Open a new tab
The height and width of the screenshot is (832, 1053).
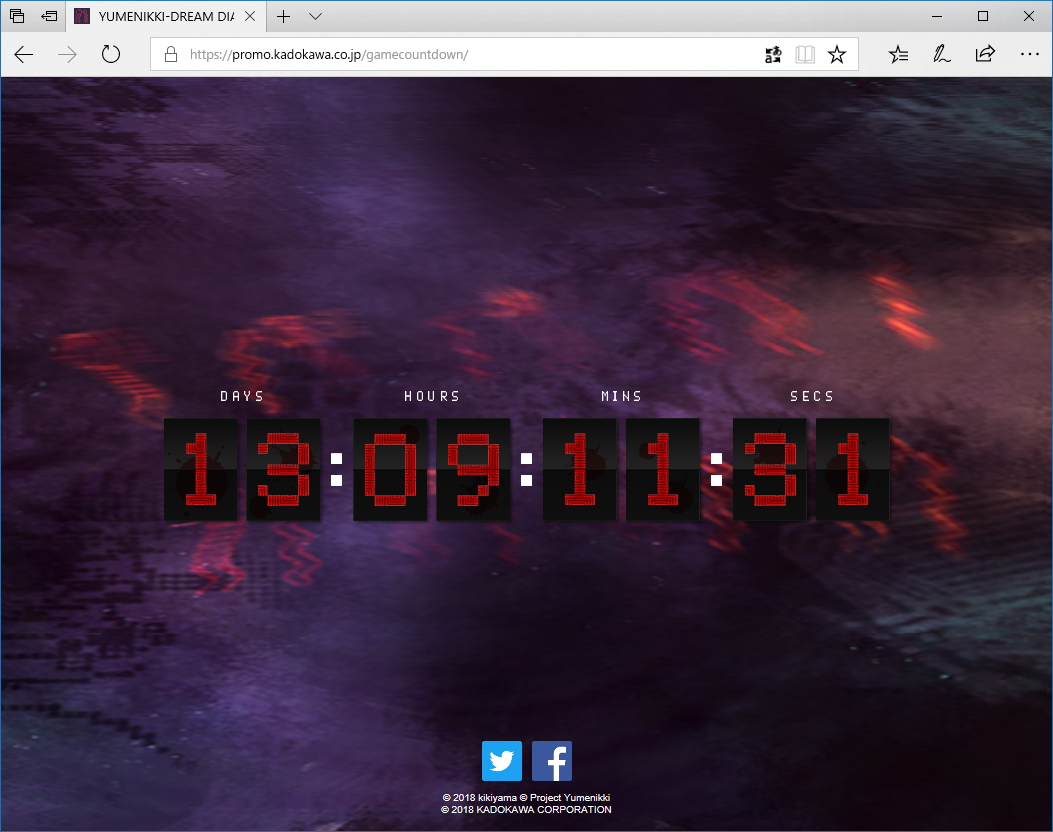[283, 16]
